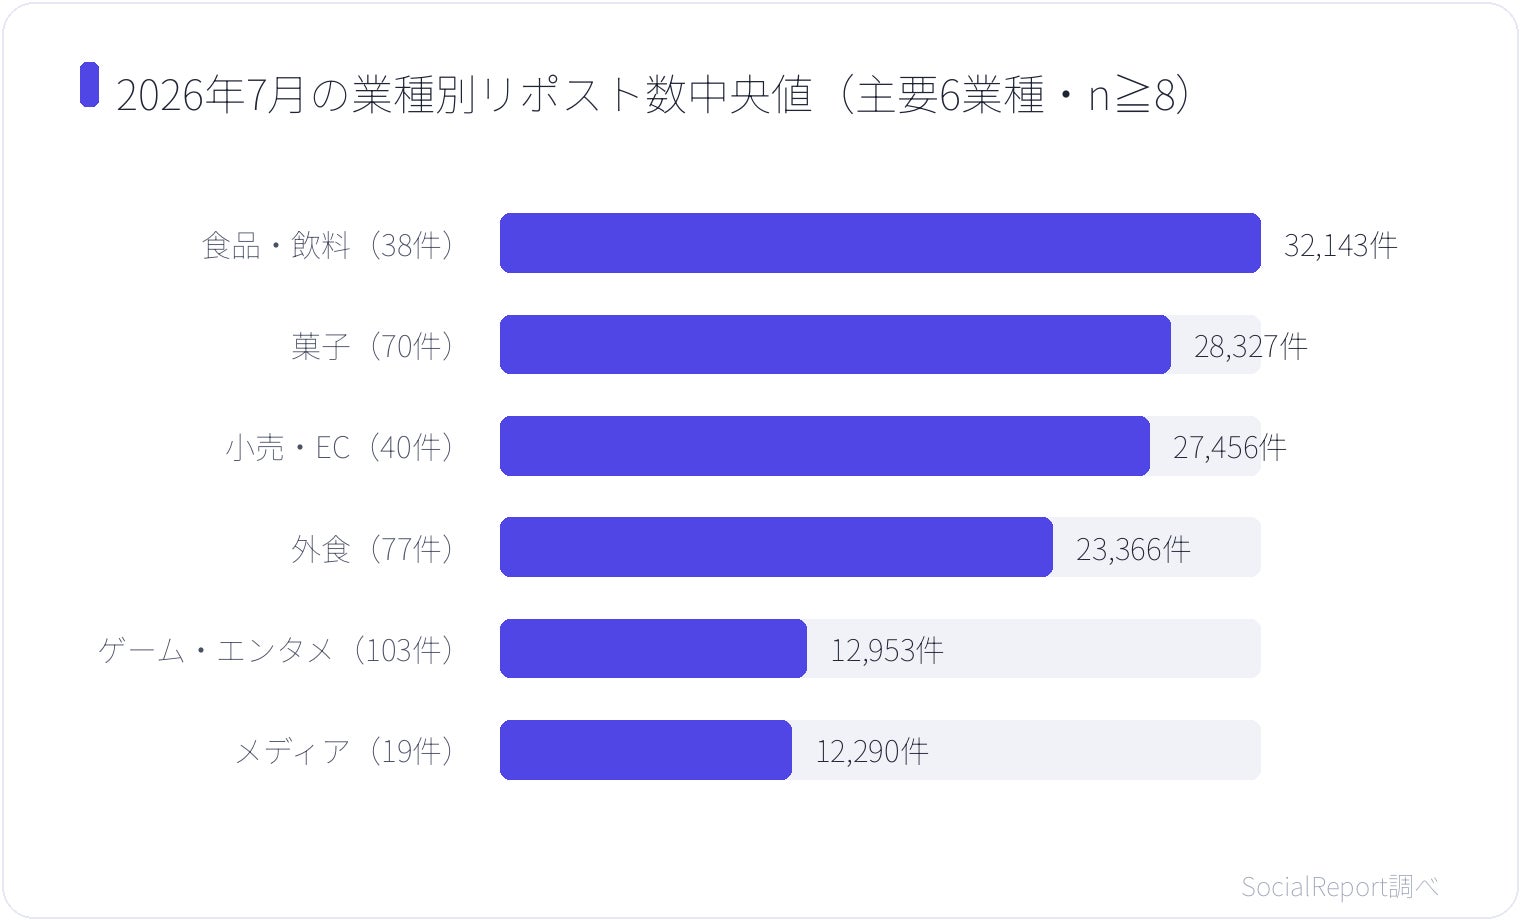Click the chart title about リポスト数中央値

pos(653,95)
